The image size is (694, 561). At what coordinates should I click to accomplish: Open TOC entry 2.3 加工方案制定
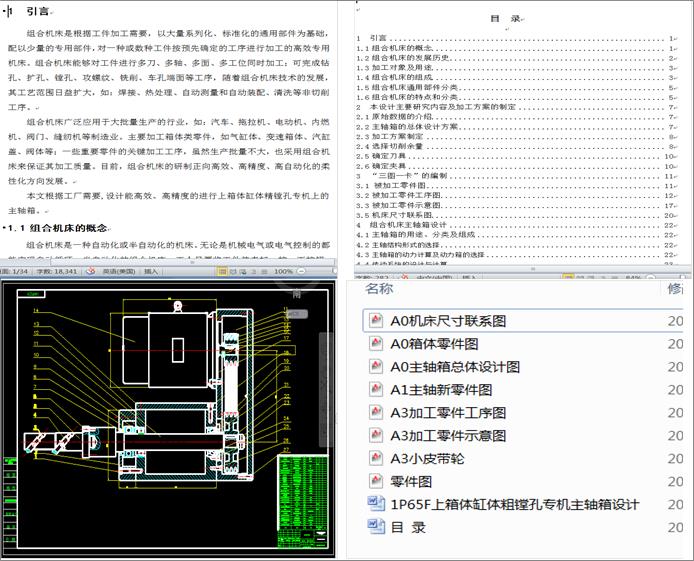click(x=517, y=137)
